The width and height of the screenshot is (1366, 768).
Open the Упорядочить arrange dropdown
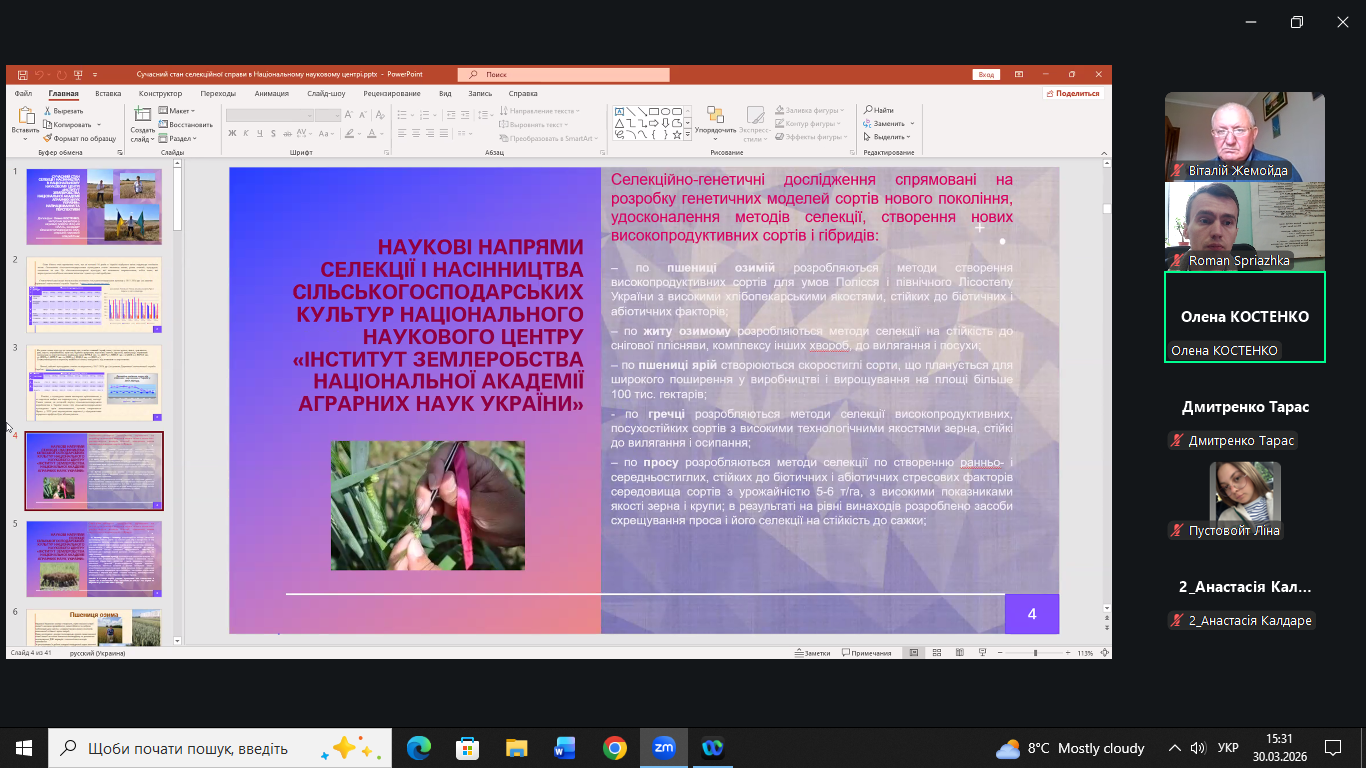[x=715, y=122]
